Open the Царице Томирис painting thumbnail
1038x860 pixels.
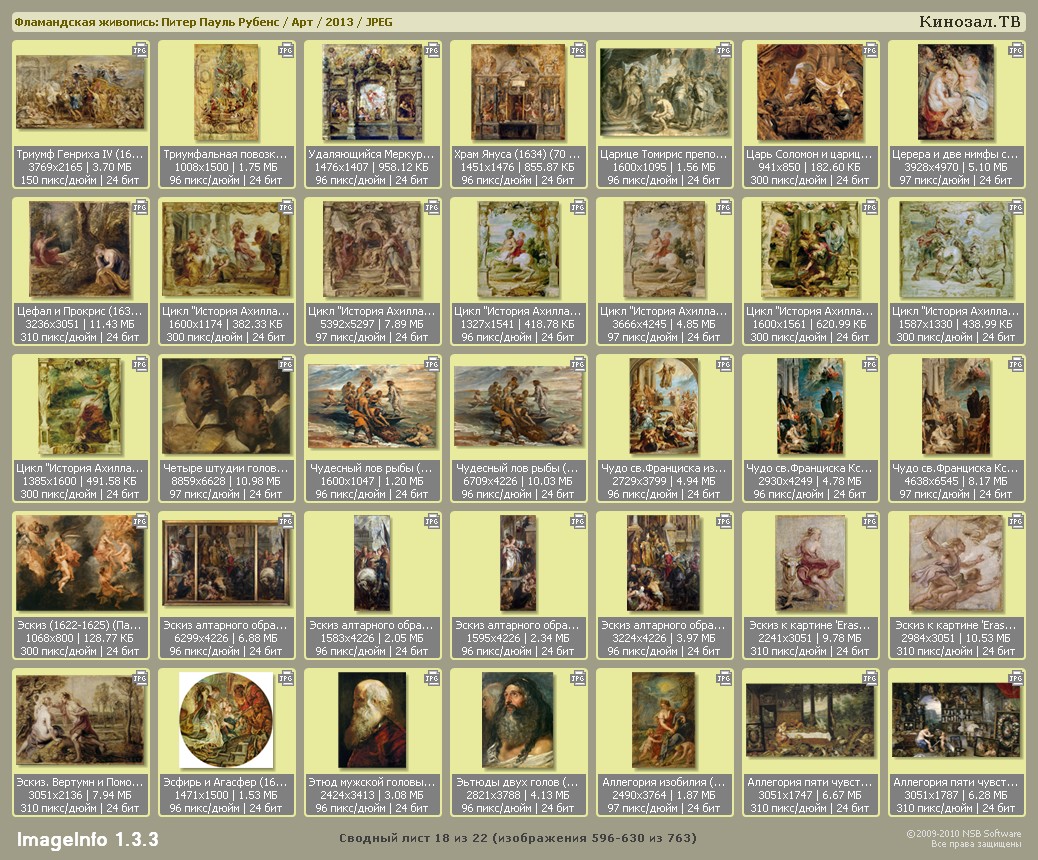[664, 92]
